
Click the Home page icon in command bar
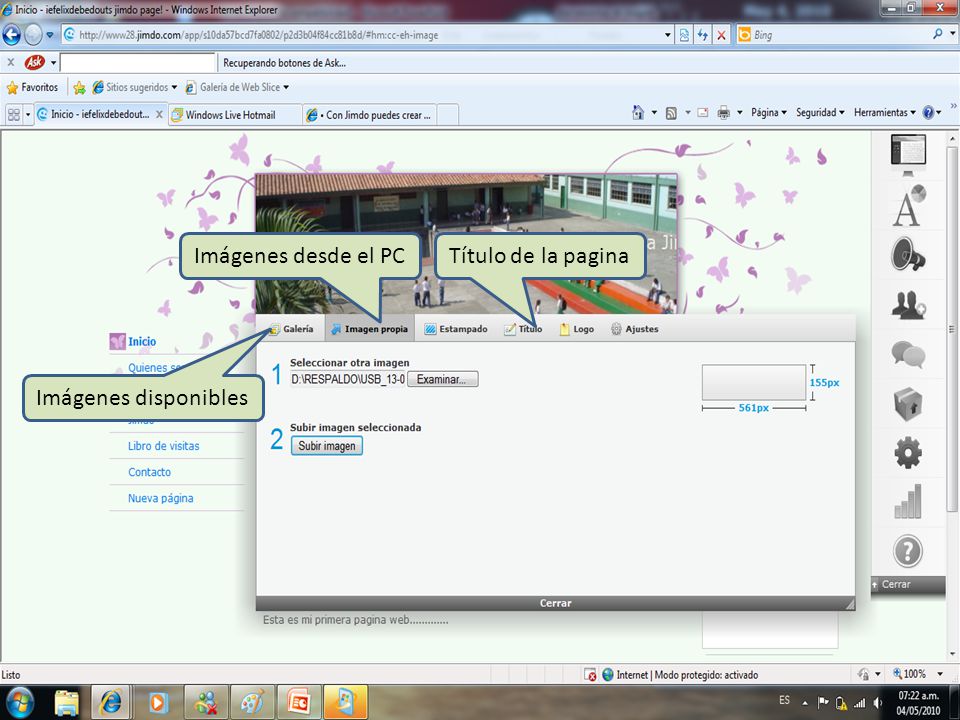point(638,113)
